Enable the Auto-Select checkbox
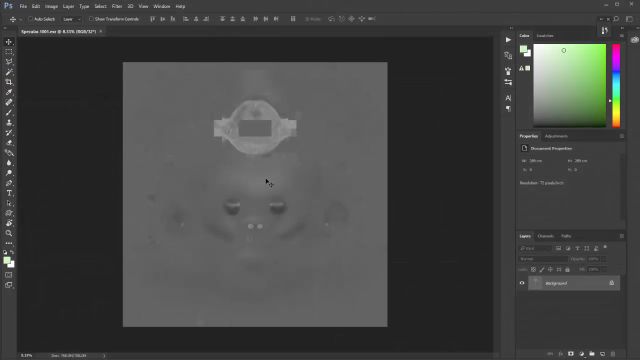640x360 pixels. (31, 19)
